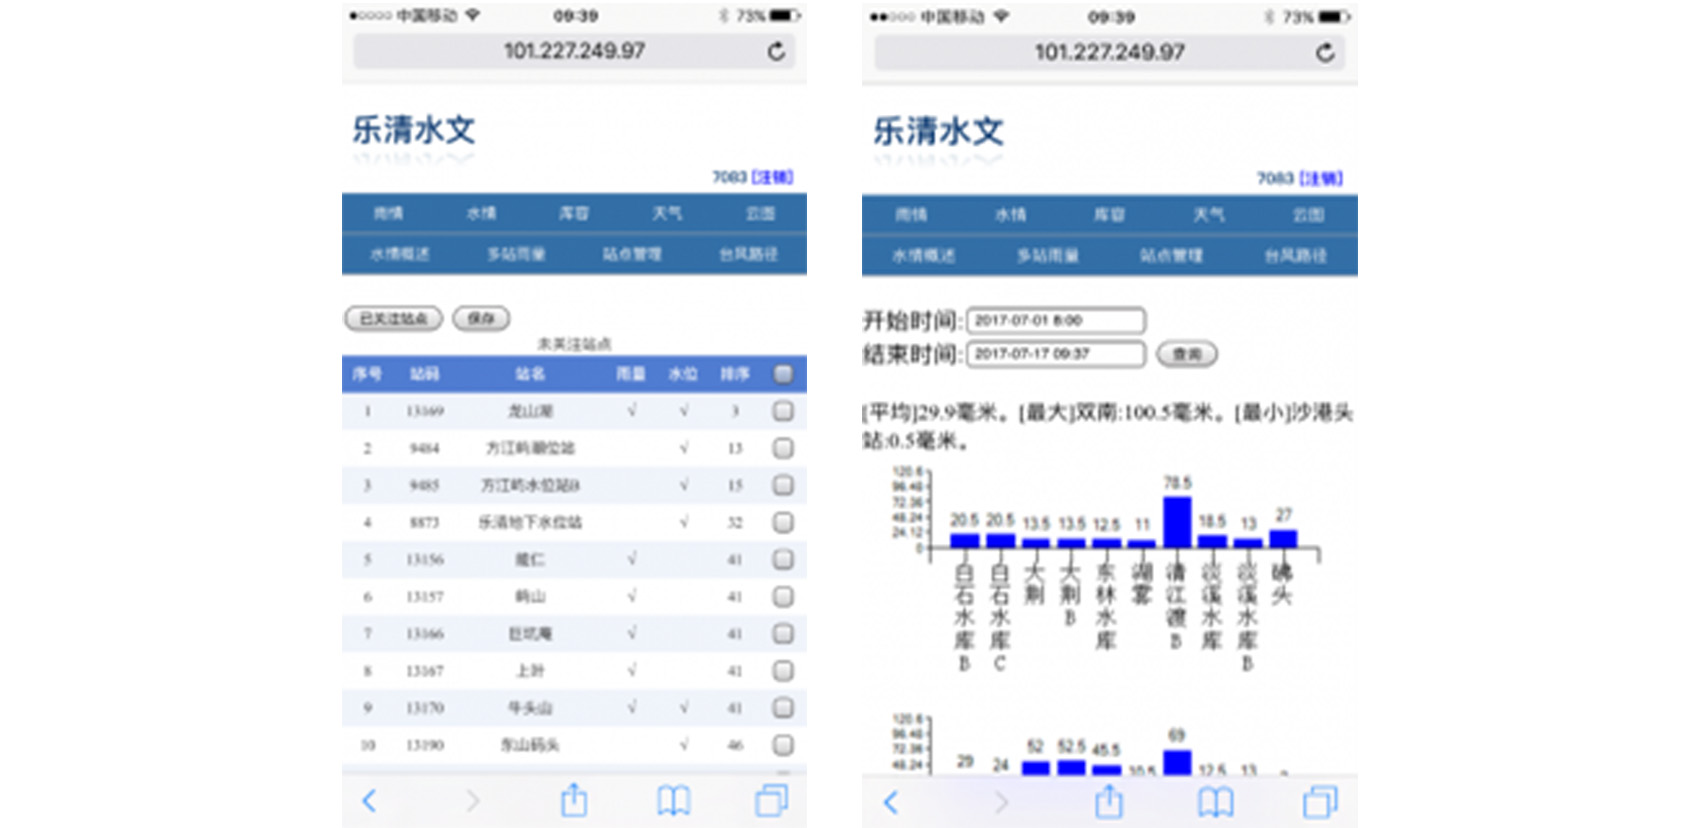Open share sheet on station list screen
Screen dimensions: 1696x828
click(x=574, y=799)
